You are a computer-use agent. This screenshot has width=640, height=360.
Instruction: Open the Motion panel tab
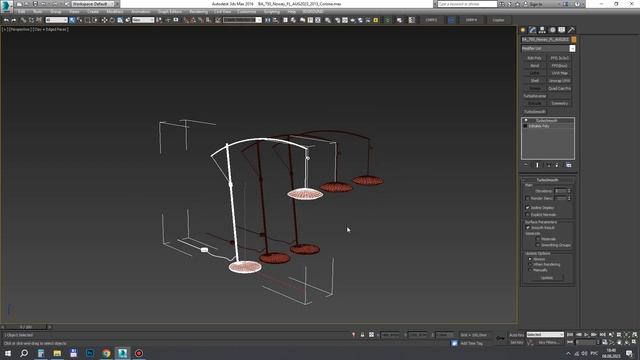pos(552,30)
